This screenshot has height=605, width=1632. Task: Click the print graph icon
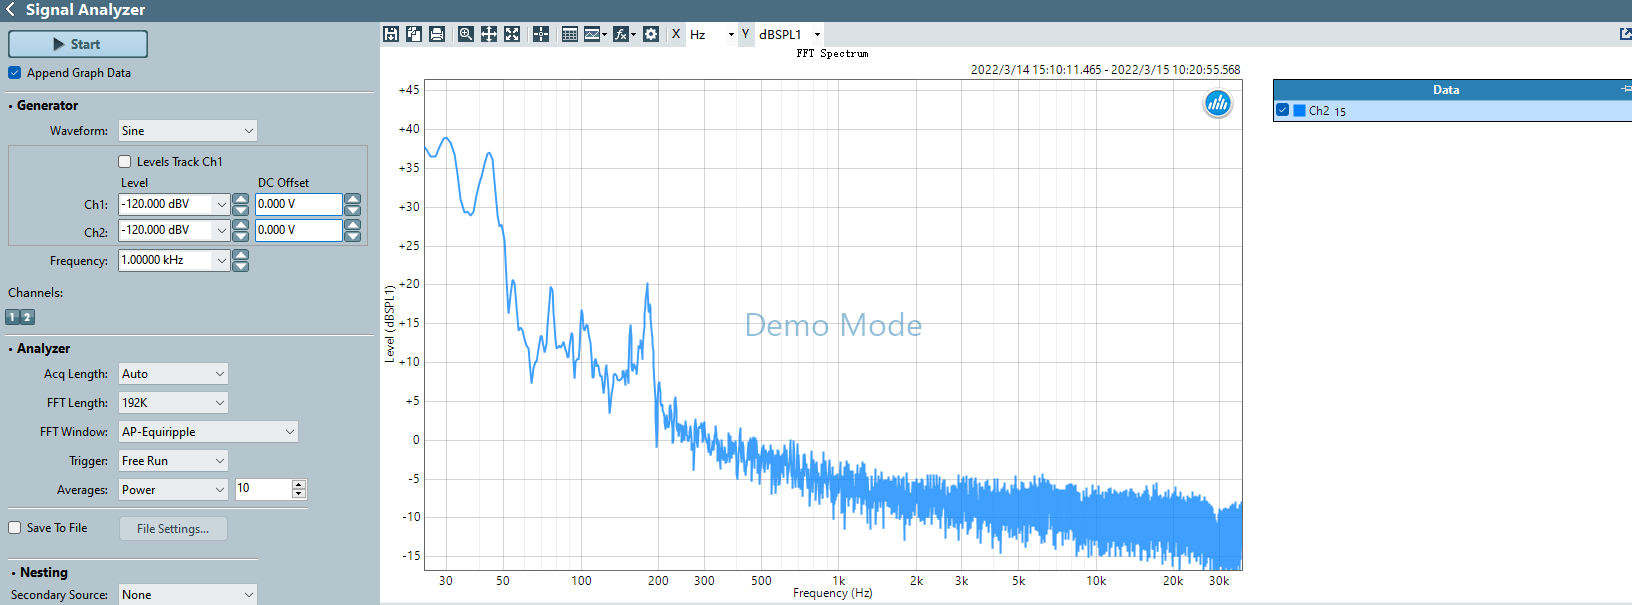[x=437, y=34]
